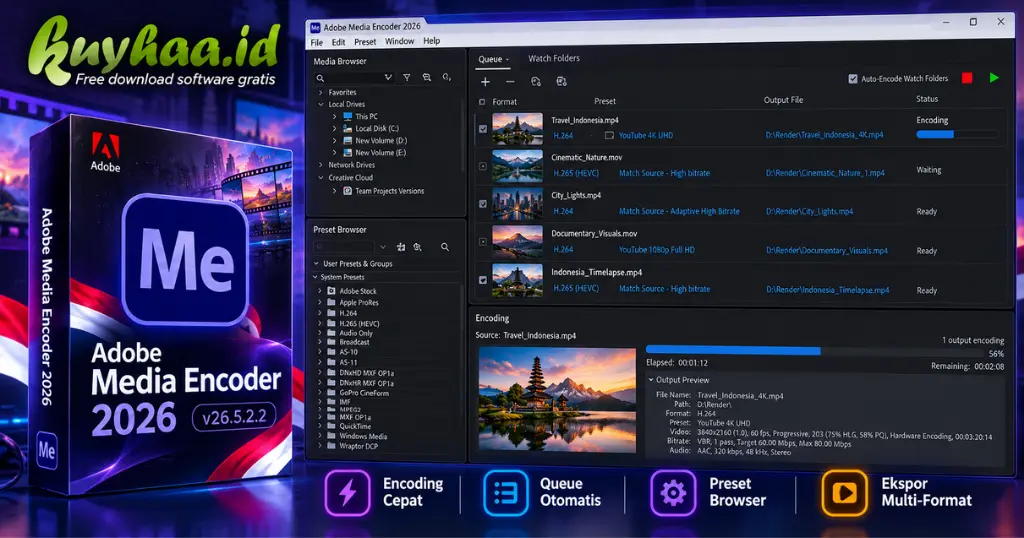Click the Remove minus icon in Queue
The image size is (1024, 538).
(x=510, y=82)
